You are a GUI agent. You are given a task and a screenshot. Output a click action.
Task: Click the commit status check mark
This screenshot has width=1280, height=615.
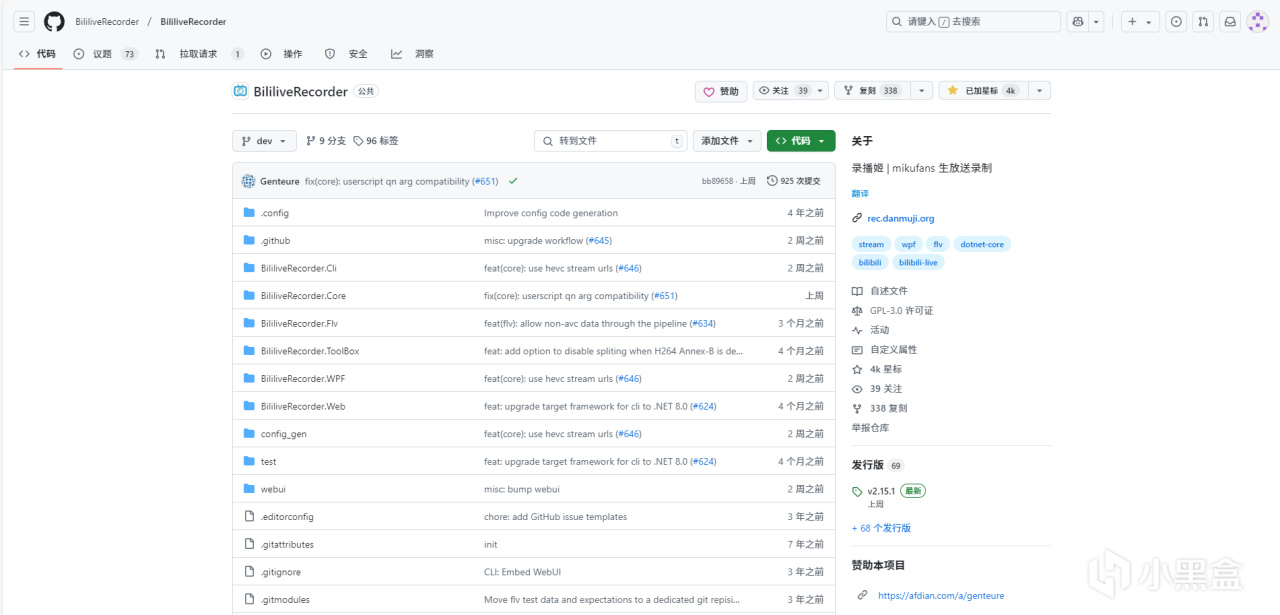tap(513, 181)
